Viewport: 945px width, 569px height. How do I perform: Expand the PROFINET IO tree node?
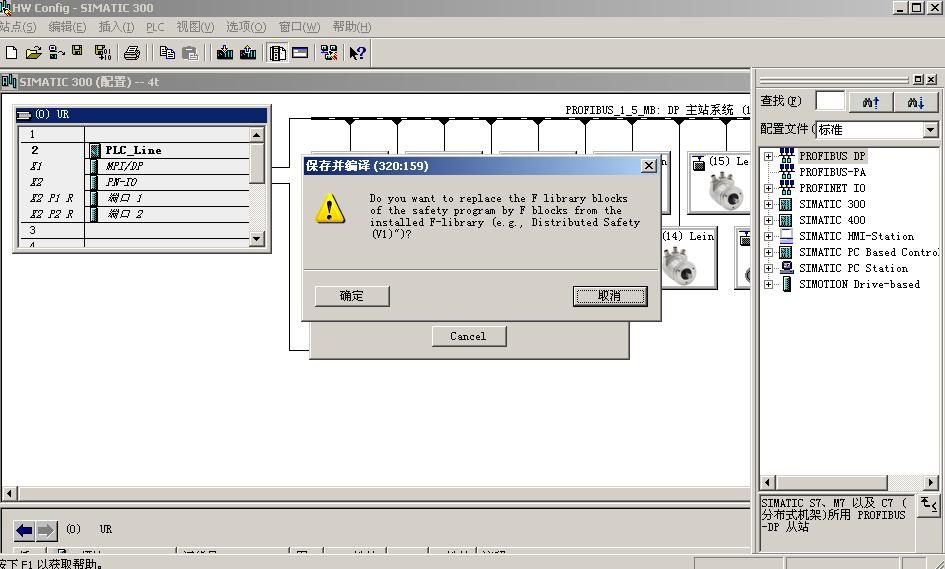point(768,188)
